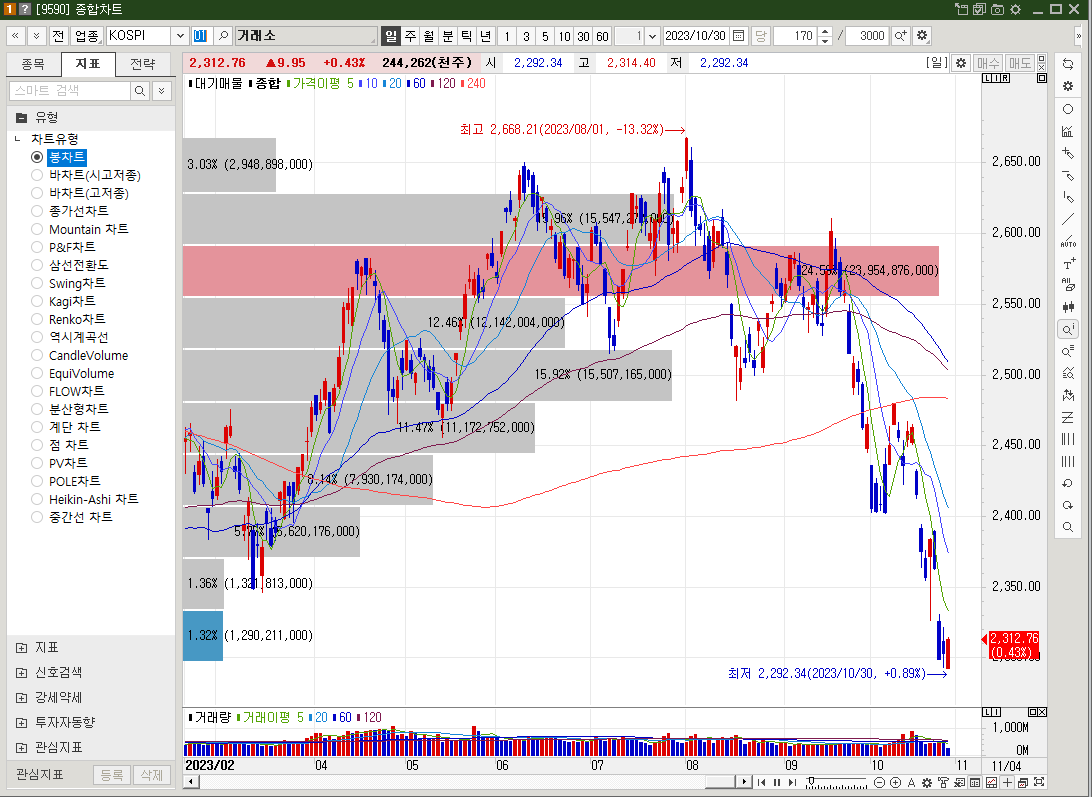Click the fullscreen frame icon at bottom right
The height and width of the screenshot is (797, 1092).
tap(1039, 783)
